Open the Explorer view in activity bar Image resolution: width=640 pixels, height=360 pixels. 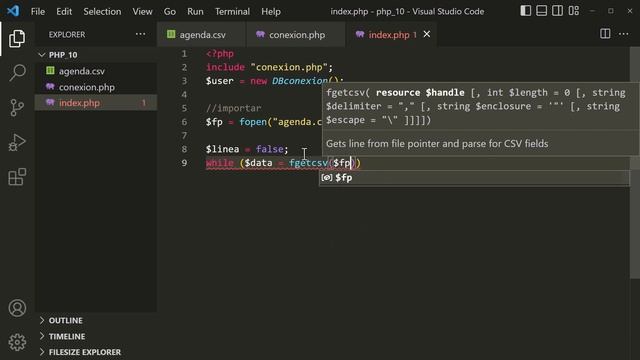coord(17,38)
